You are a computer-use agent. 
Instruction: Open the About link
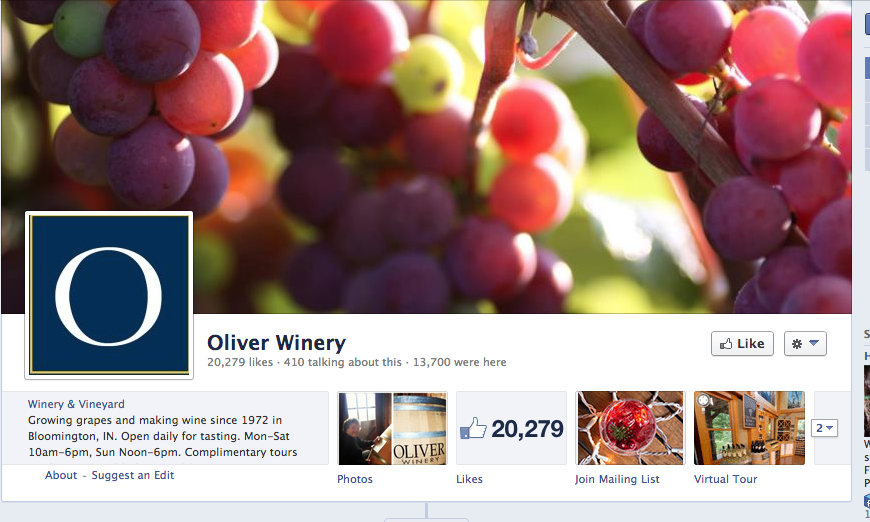pyautogui.click(x=61, y=475)
